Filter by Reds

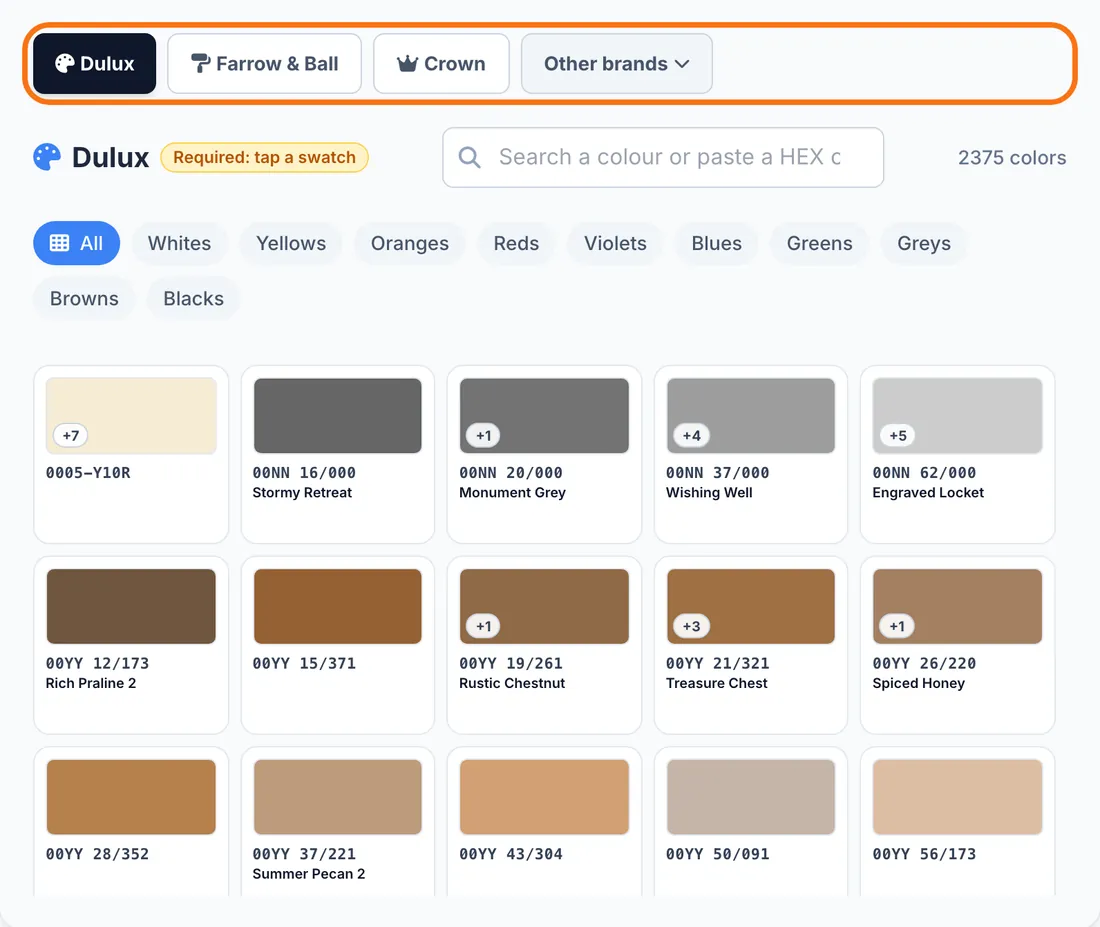point(516,244)
